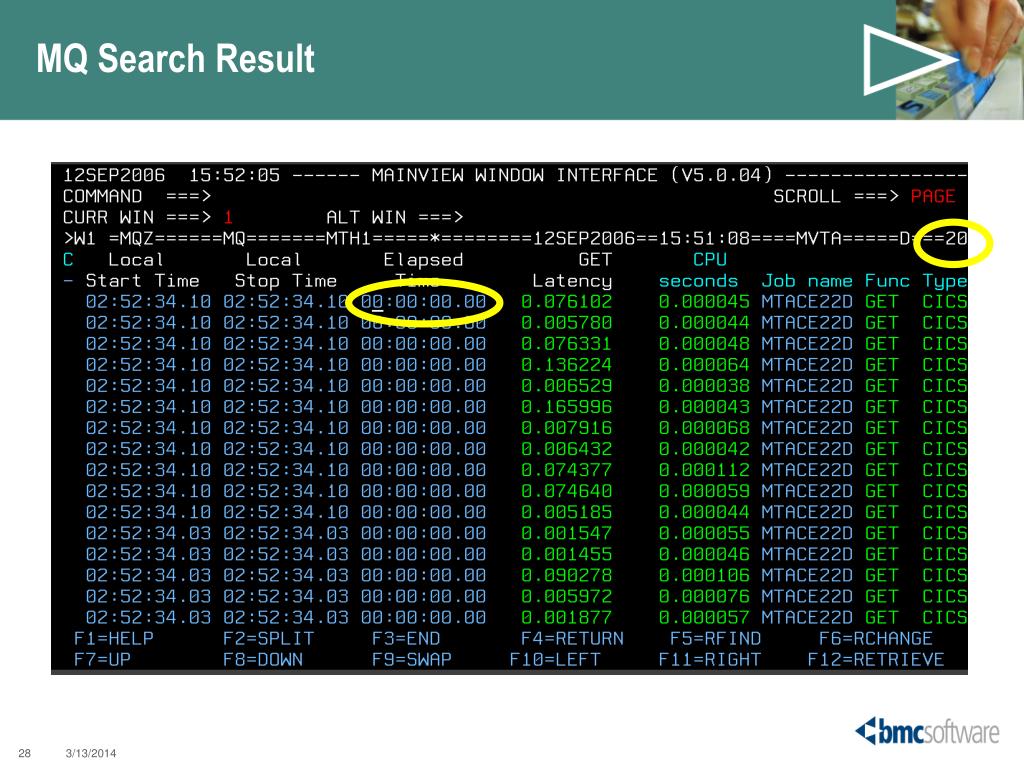The image size is (1024, 768).
Task: Click GET latency value 0.074377
Action: tap(566, 470)
